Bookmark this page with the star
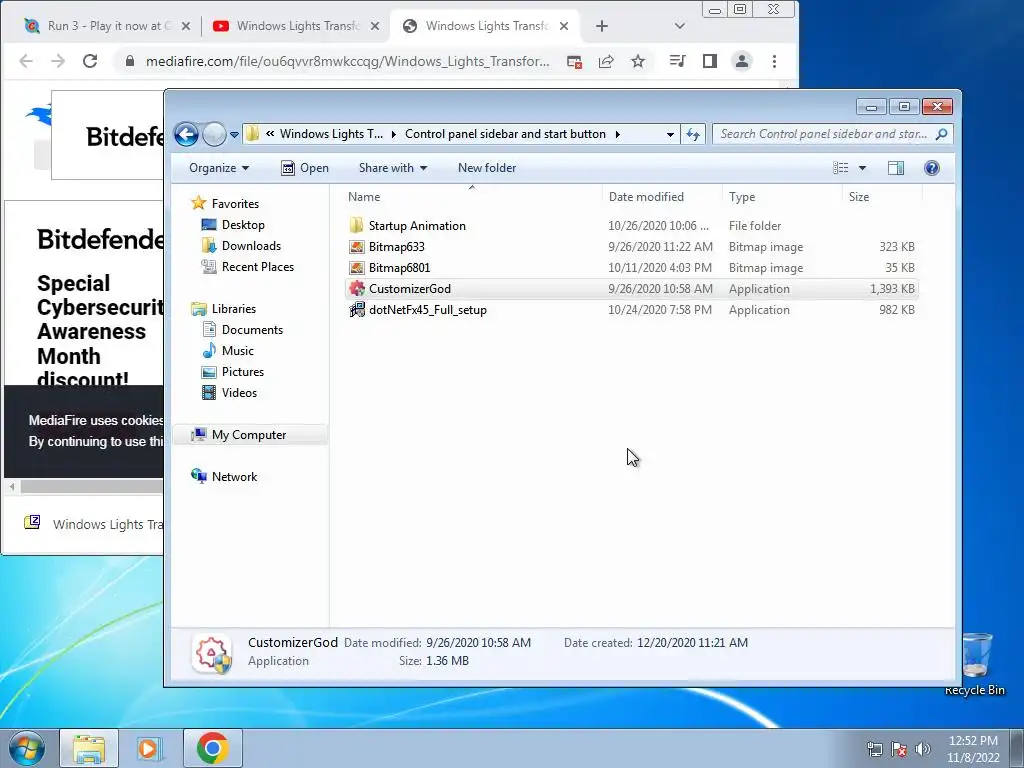 point(638,61)
